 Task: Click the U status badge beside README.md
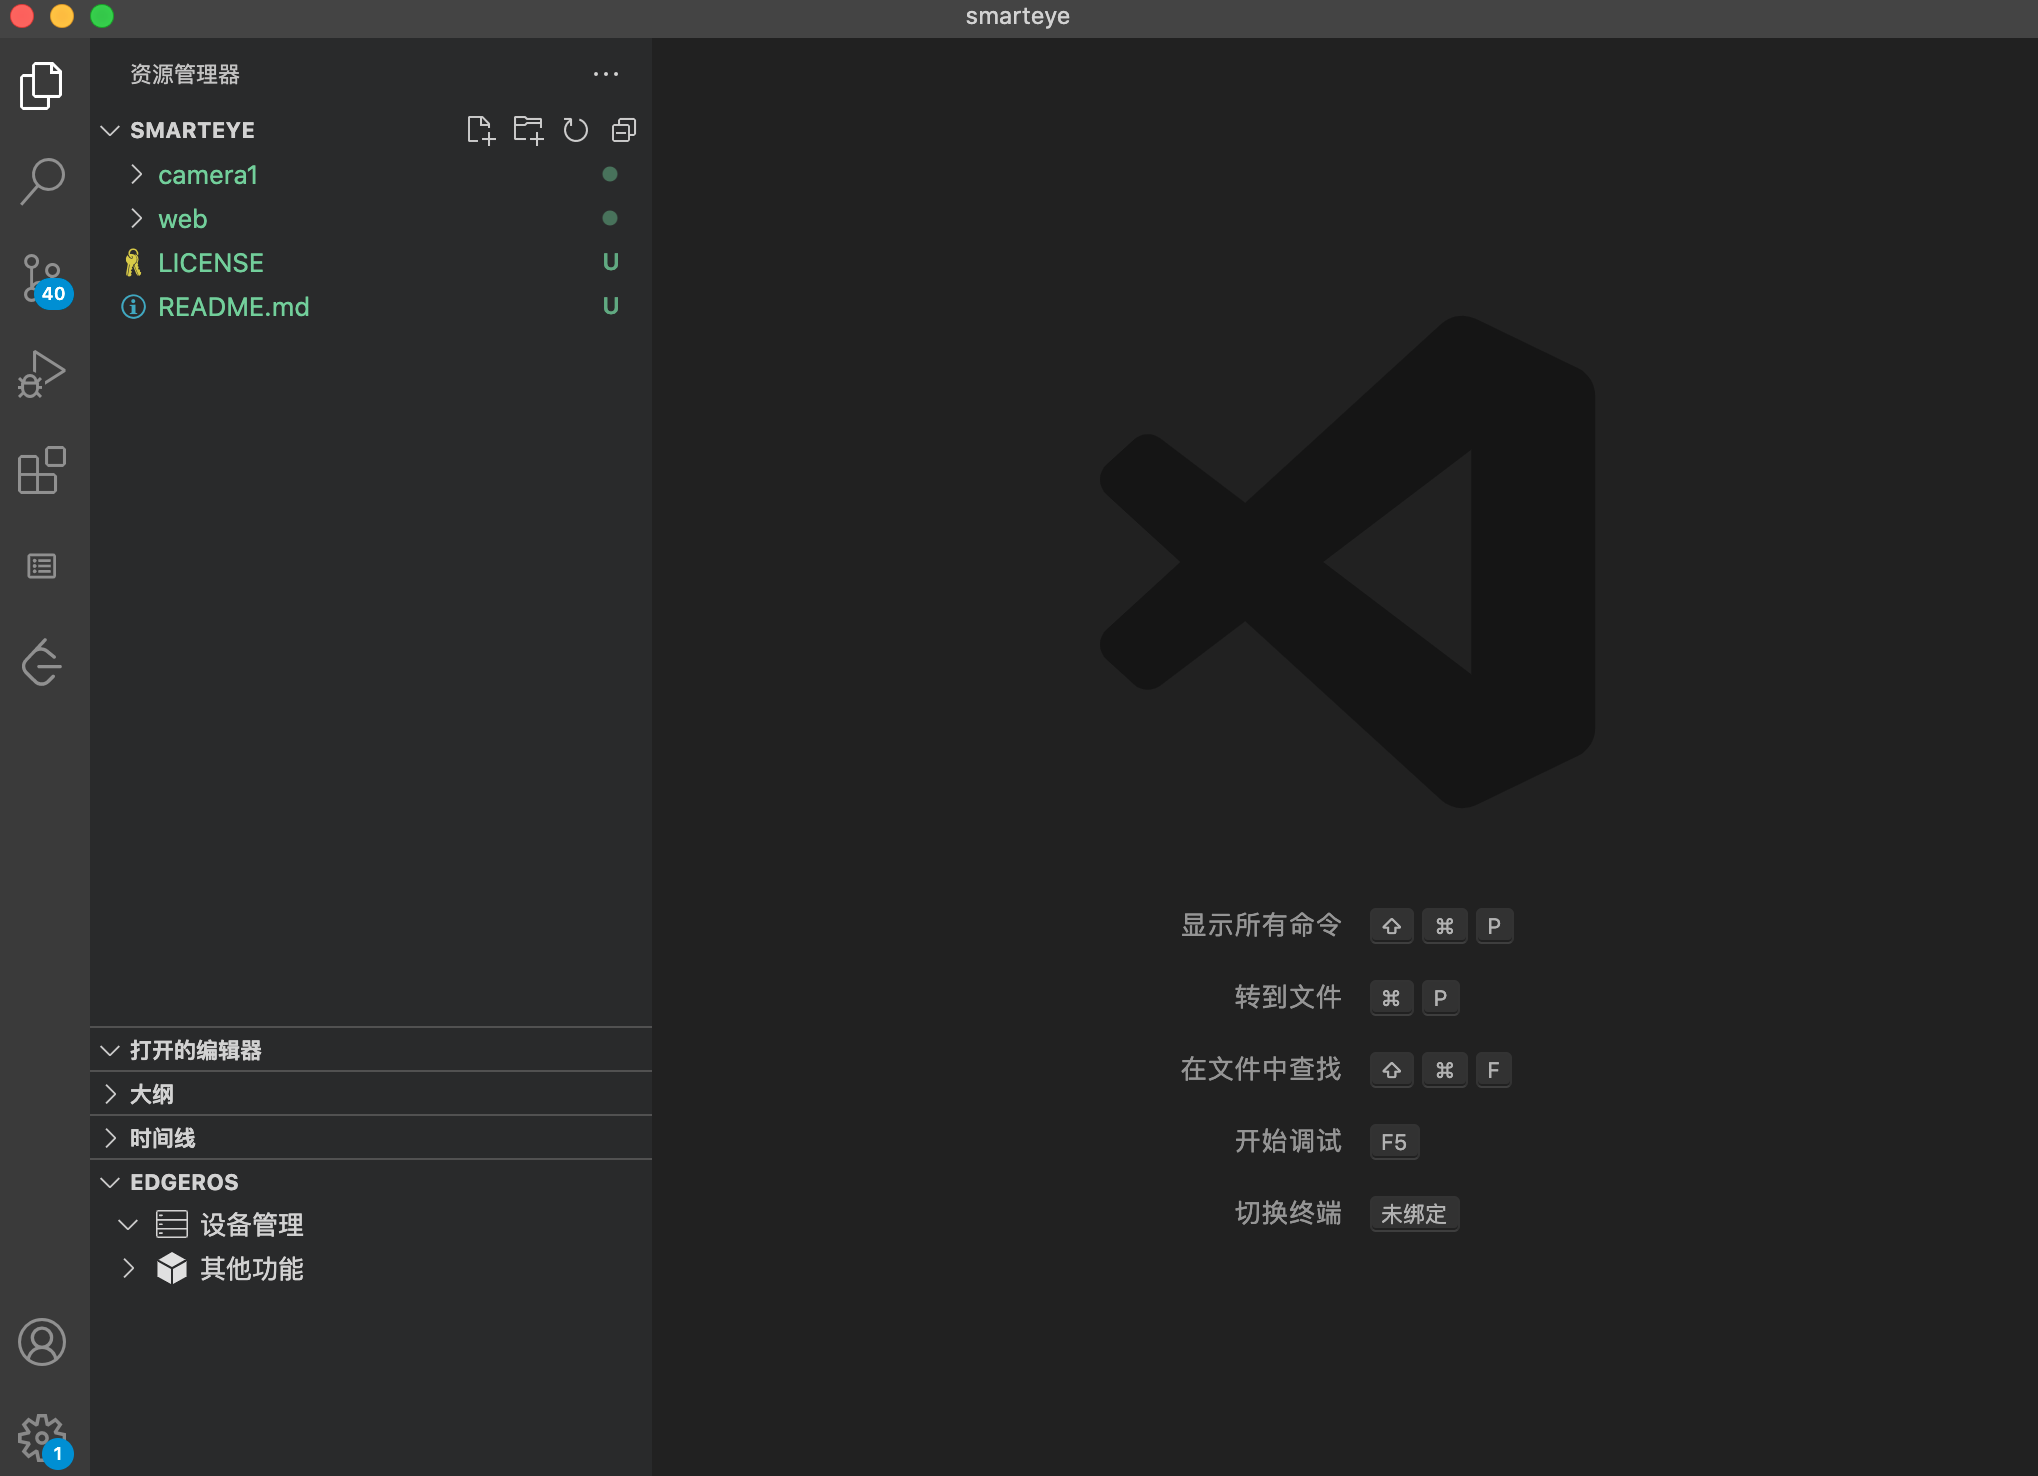pos(610,306)
